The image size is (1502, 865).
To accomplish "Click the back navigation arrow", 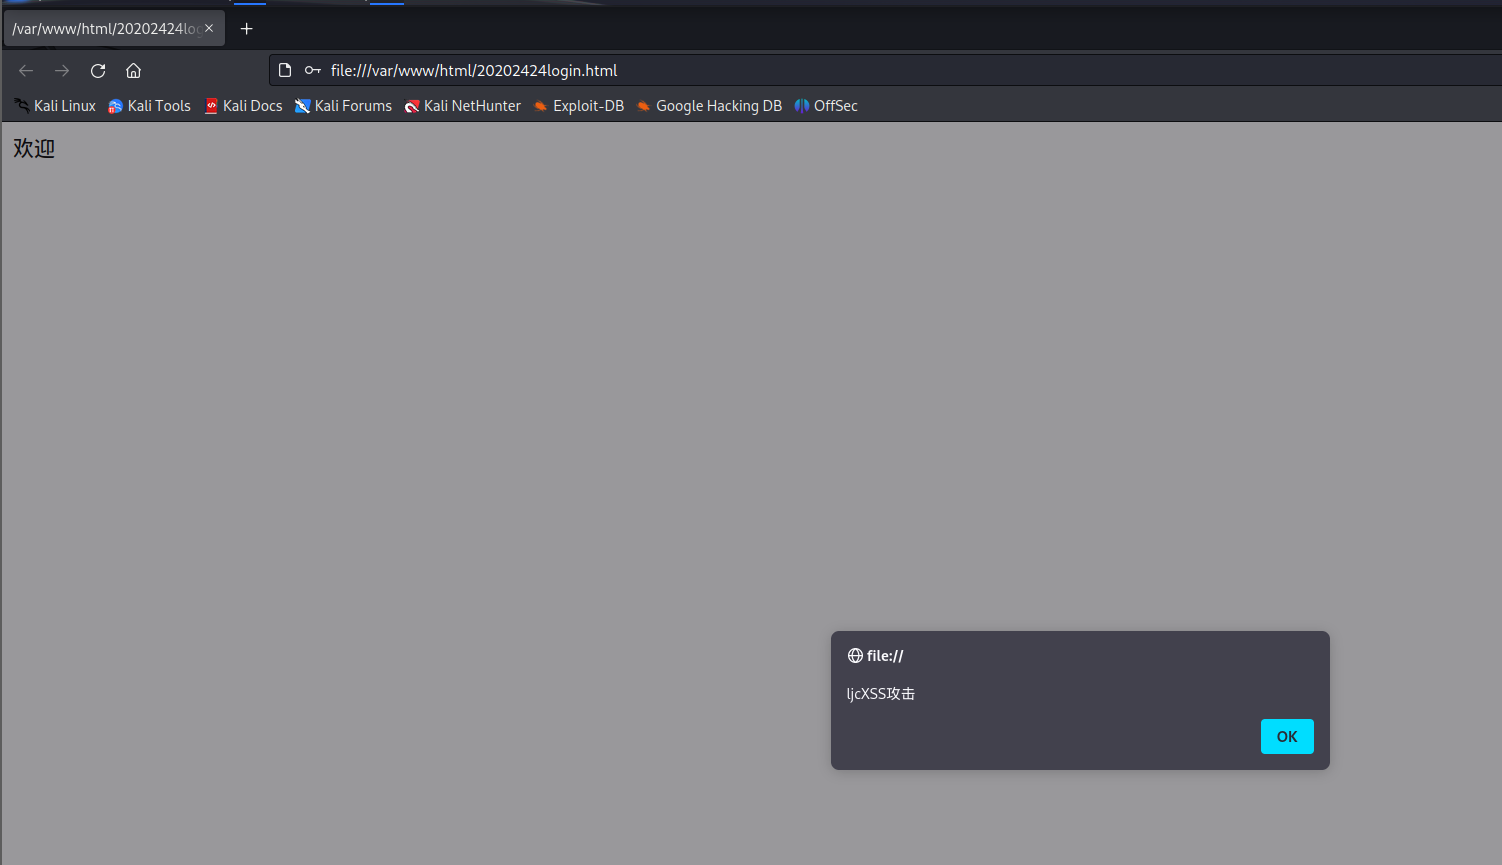I will click(26, 70).
